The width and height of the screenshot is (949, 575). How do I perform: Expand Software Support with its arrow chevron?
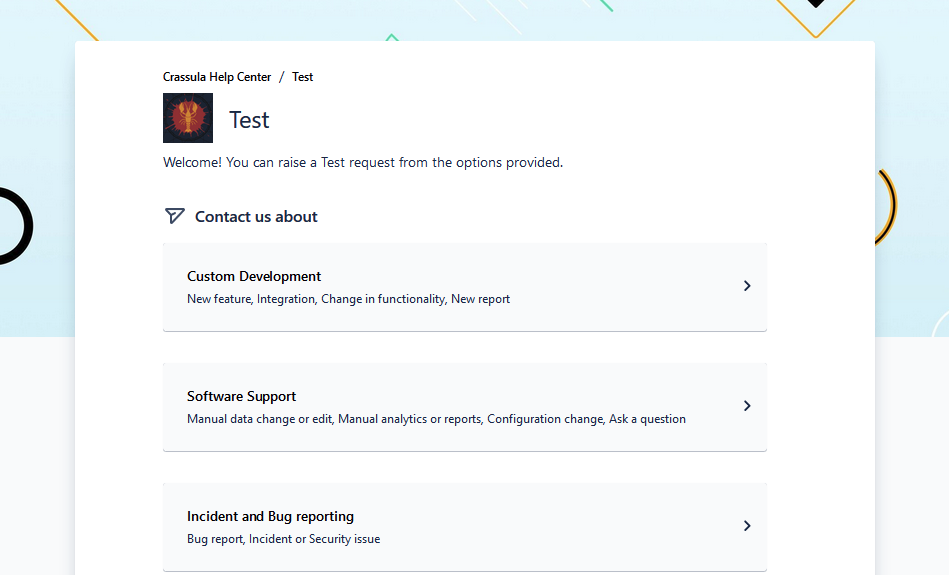[x=746, y=406]
